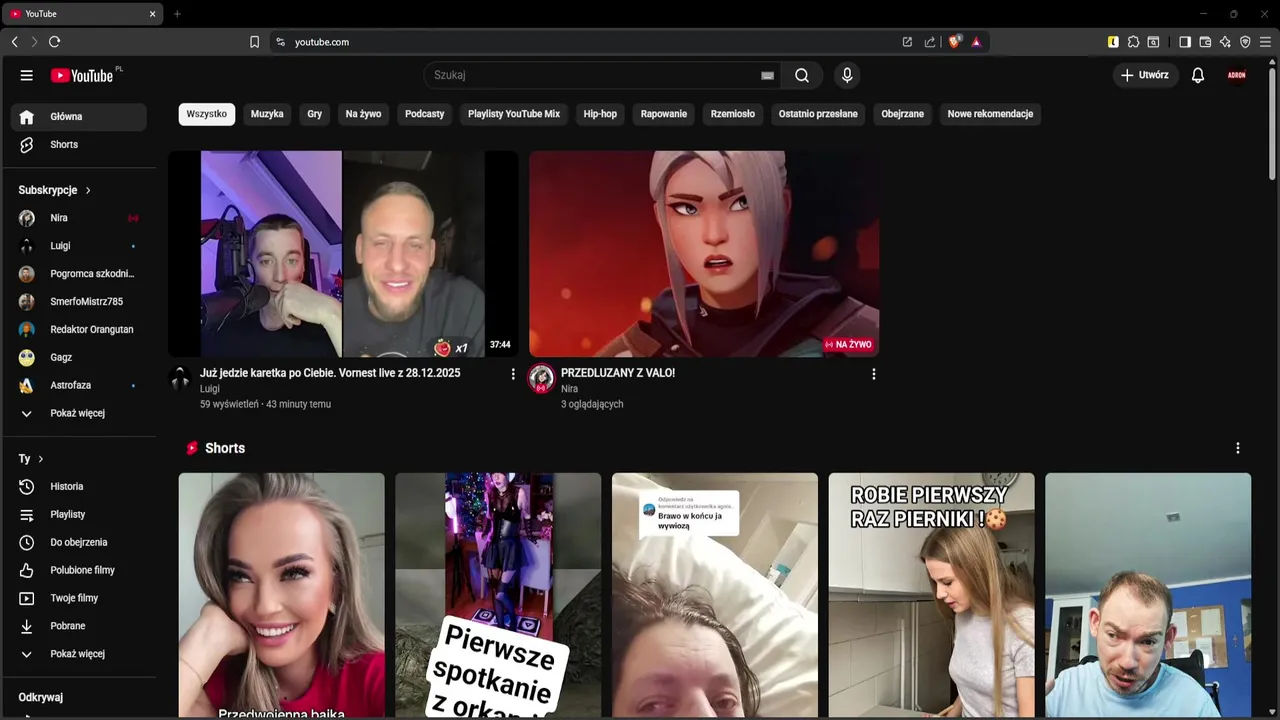The height and width of the screenshot is (720, 1280).
Task: Open Brave VPN shield icon
Action: pos(1245,42)
